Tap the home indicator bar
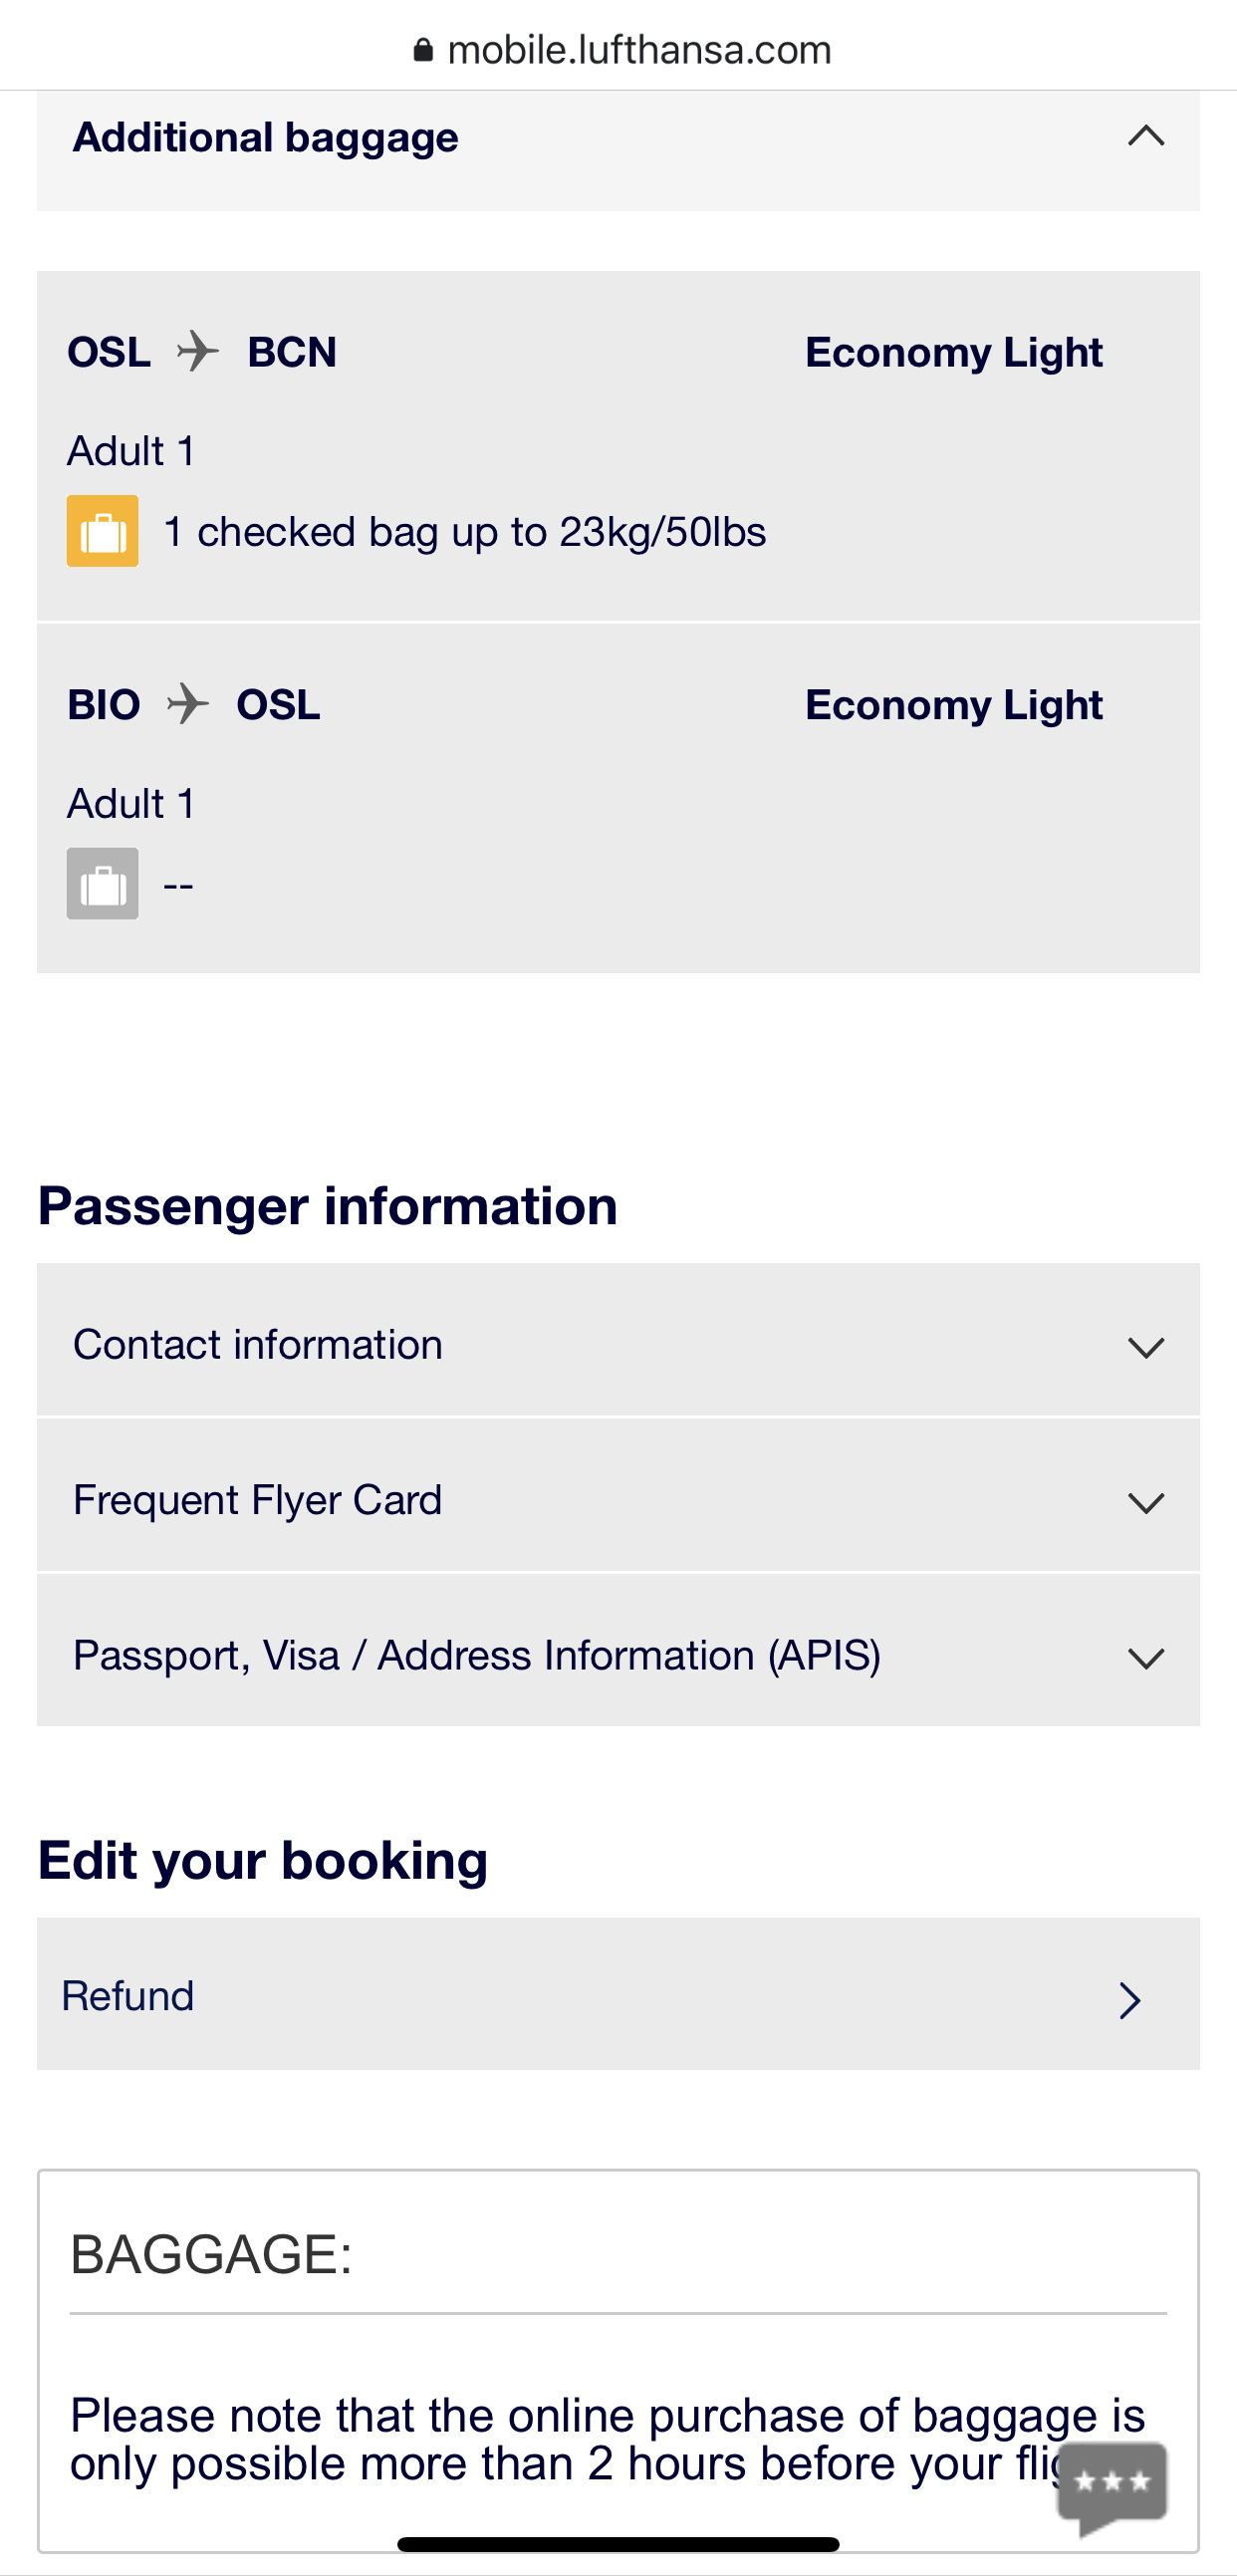This screenshot has height=2576, width=1237. coord(618,2544)
